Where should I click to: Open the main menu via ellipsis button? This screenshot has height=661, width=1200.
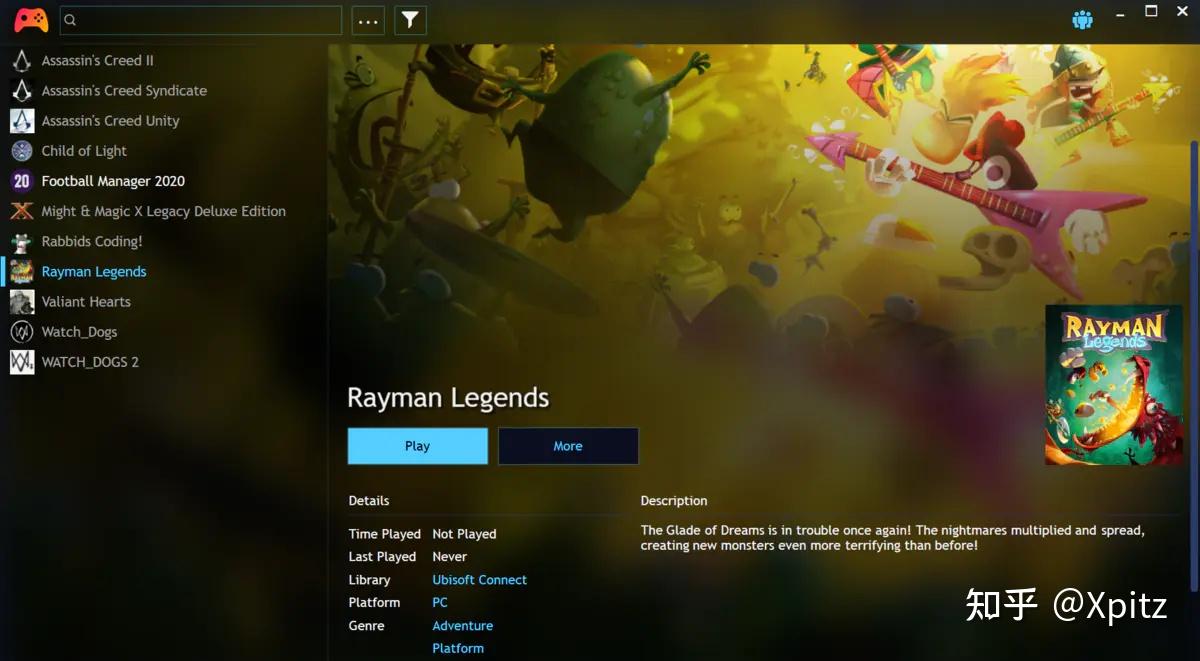click(x=368, y=19)
